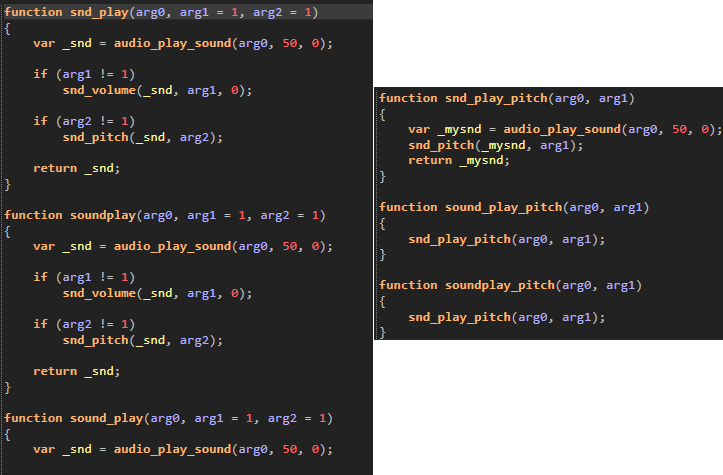Click the audio_play_sound line inside soundplay

tap(183, 246)
